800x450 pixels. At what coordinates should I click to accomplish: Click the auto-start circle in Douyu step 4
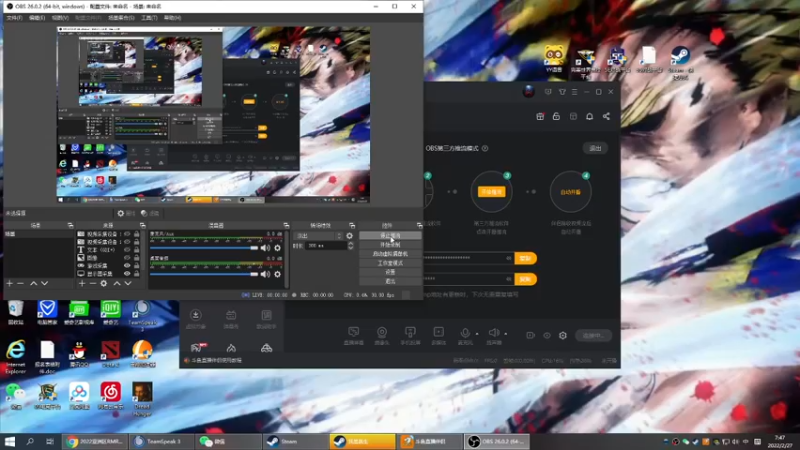coord(570,192)
